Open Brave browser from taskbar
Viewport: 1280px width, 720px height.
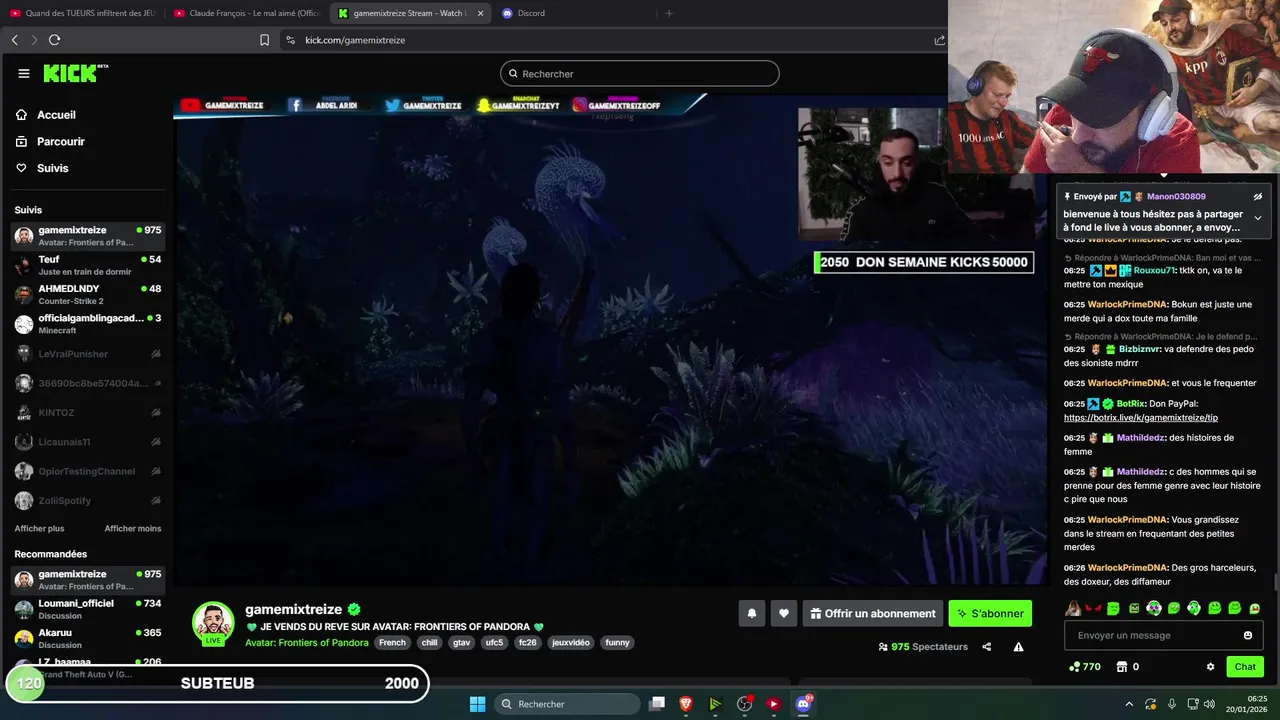686,704
